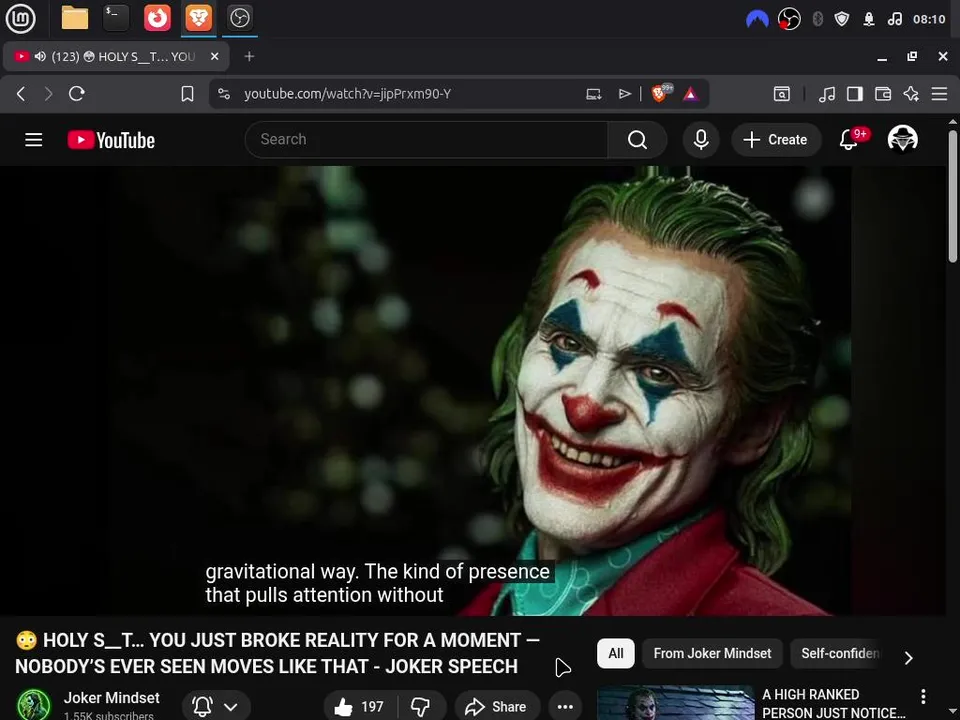Screen dimensions: 960x720
Task: Click the URL in address bar
Action: 347,94
